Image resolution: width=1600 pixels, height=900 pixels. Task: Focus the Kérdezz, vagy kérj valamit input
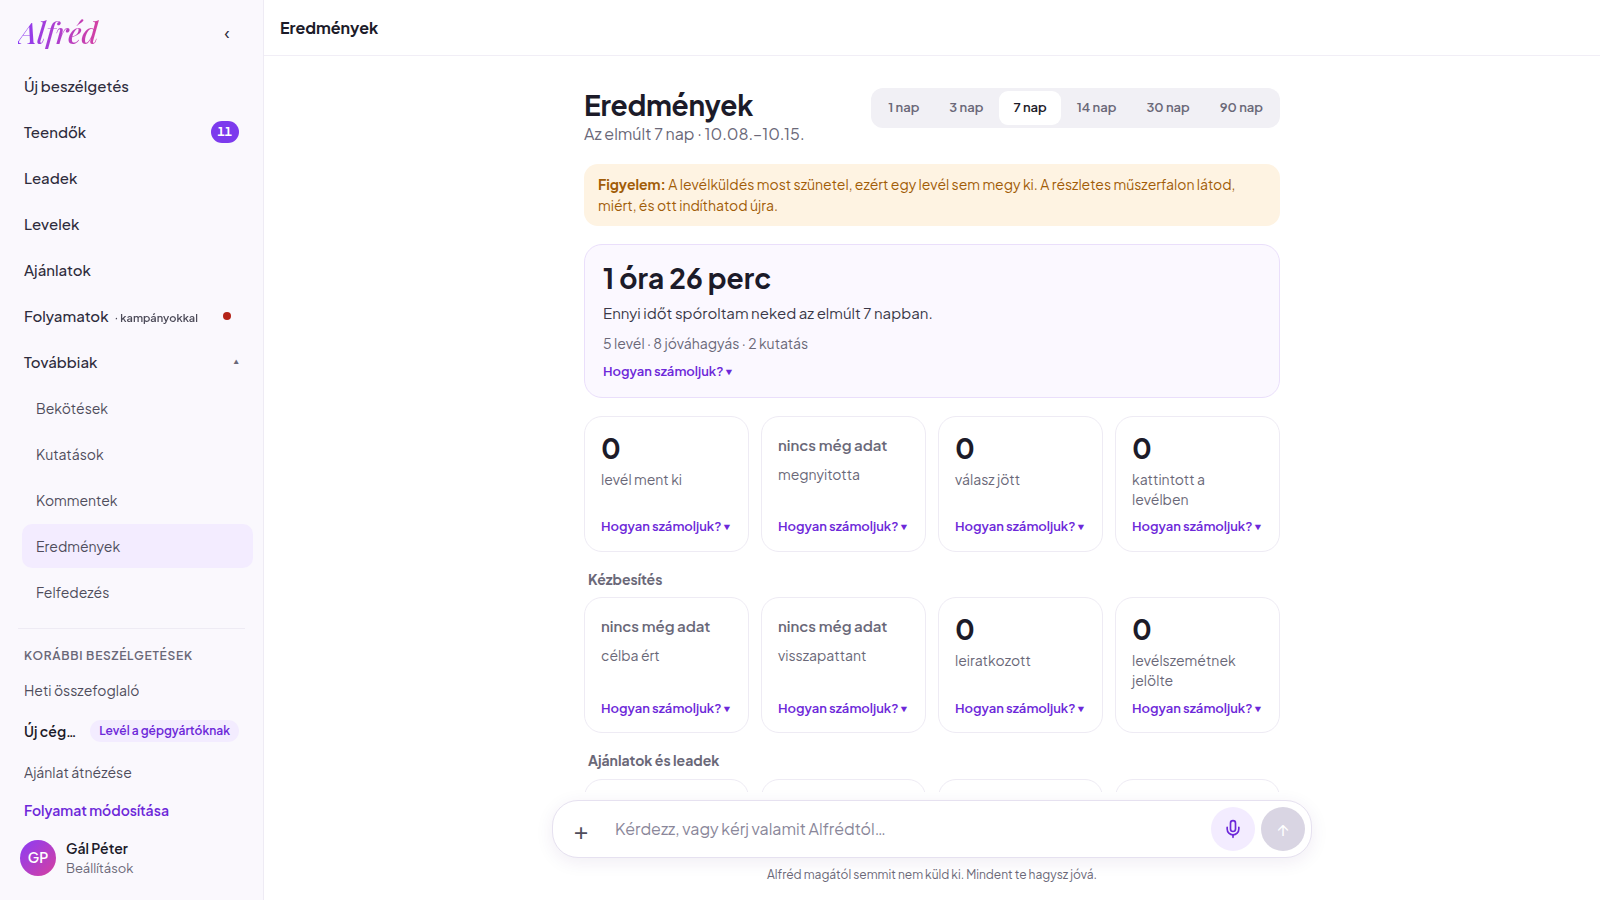coord(905,829)
